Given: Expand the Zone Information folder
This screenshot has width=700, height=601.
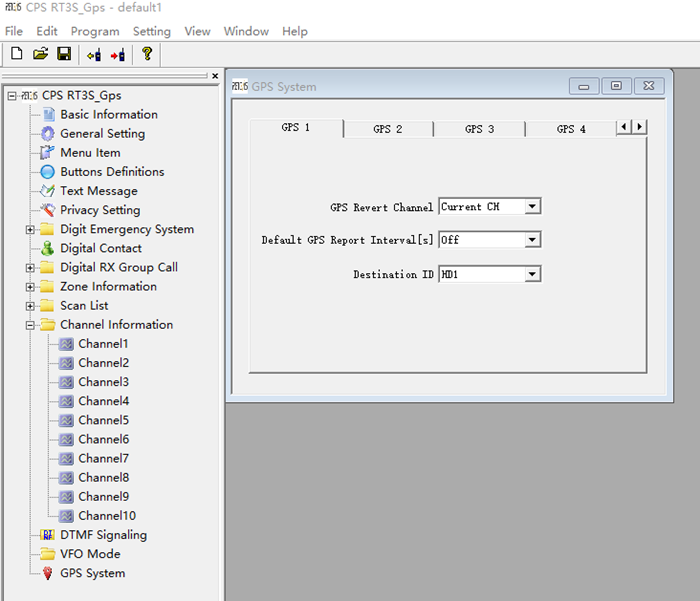Looking at the screenshot, I should tap(31, 287).
